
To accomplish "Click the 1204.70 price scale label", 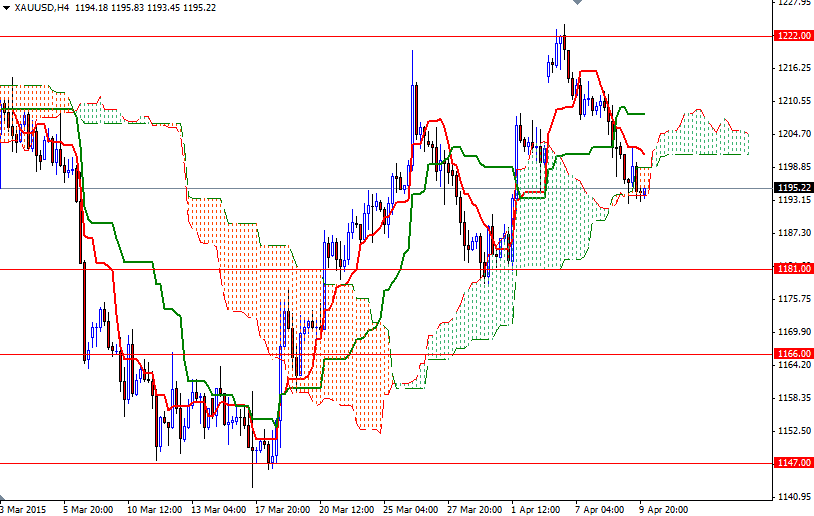I will 793,134.
